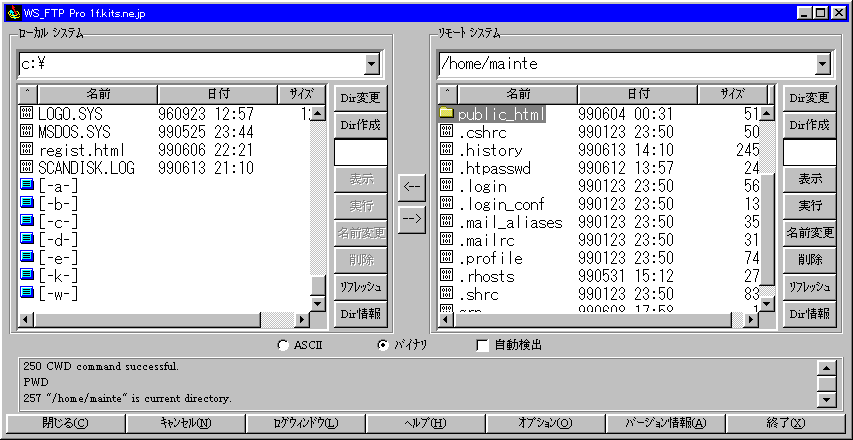This screenshot has width=853, height=440.
Task: Click the LOGO.SYS file icon
Action: (x=26, y=114)
